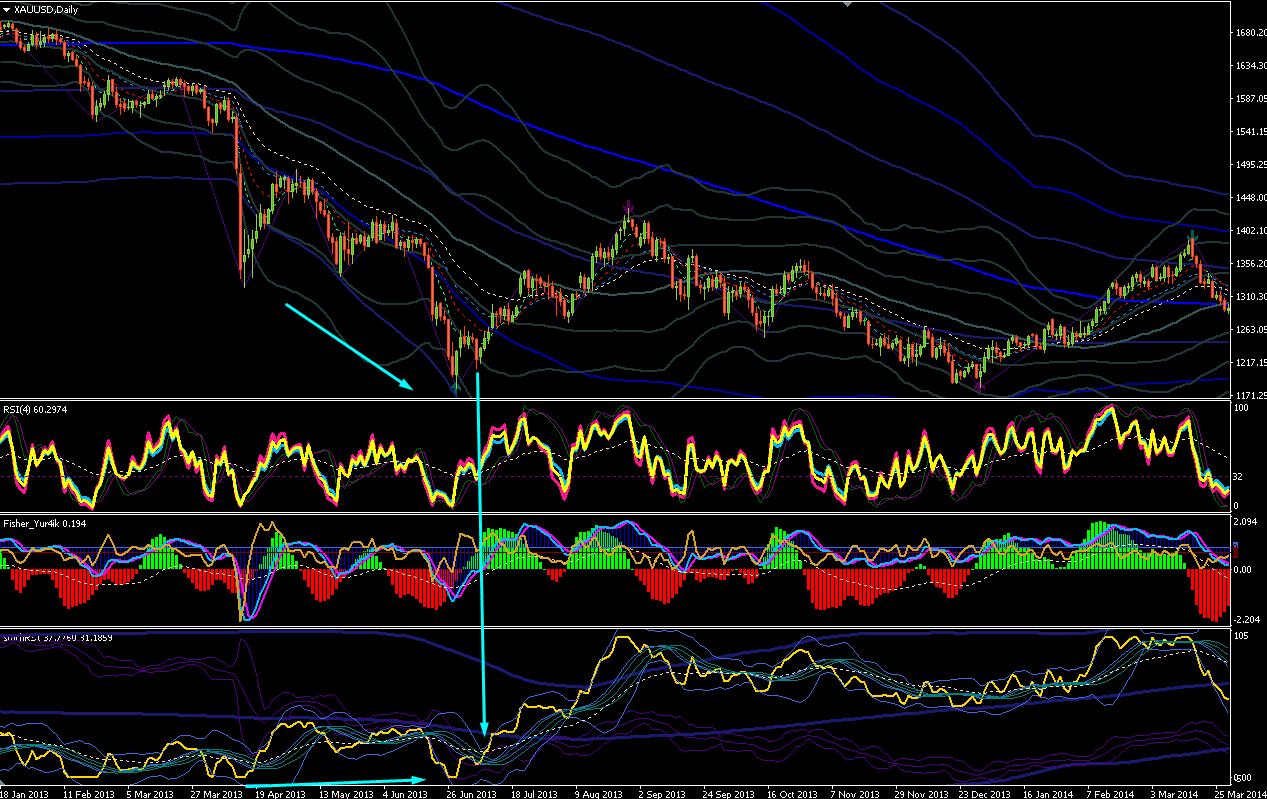The width and height of the screenshot is (1267, 799).
Task: Click the 29 Nov 2013 date label
Action: [919, 793]
